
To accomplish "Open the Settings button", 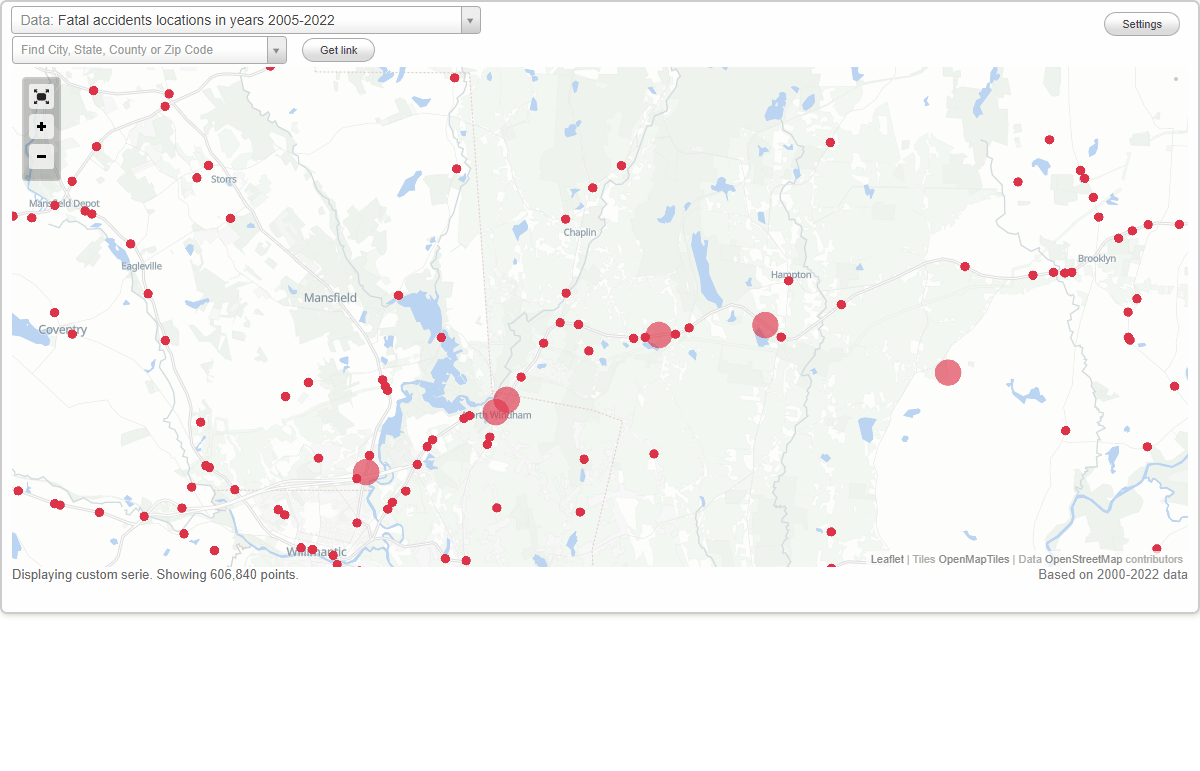I will point(1142,25).
